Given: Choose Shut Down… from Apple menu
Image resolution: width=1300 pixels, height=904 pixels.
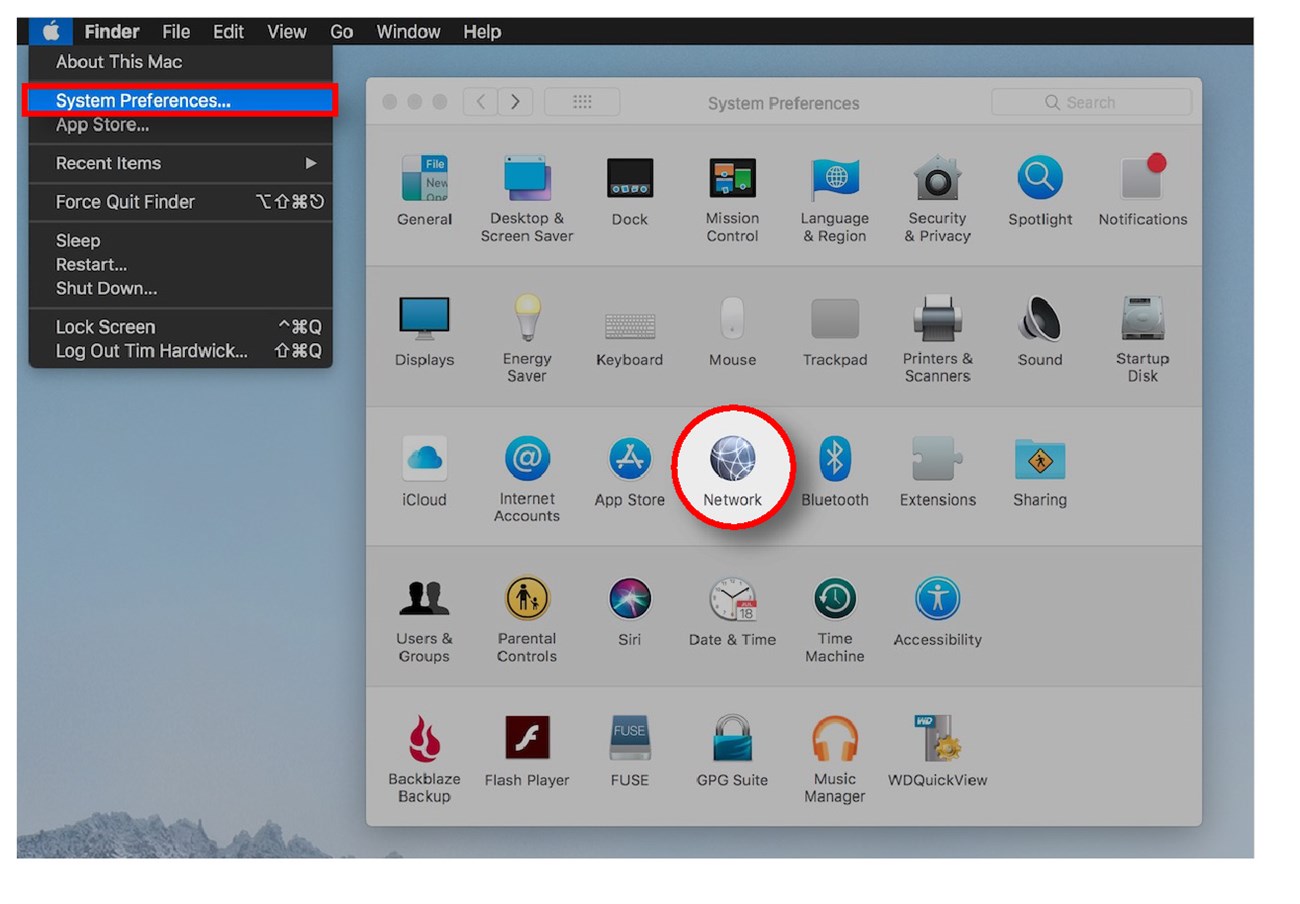Looking at the screenshot, I should [x=180, y=289].
